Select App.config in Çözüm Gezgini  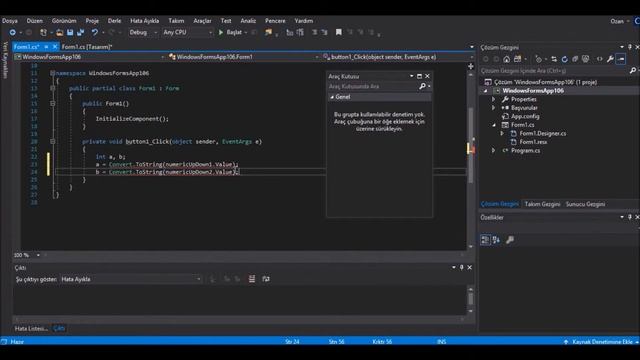click(x=525, y=116)
